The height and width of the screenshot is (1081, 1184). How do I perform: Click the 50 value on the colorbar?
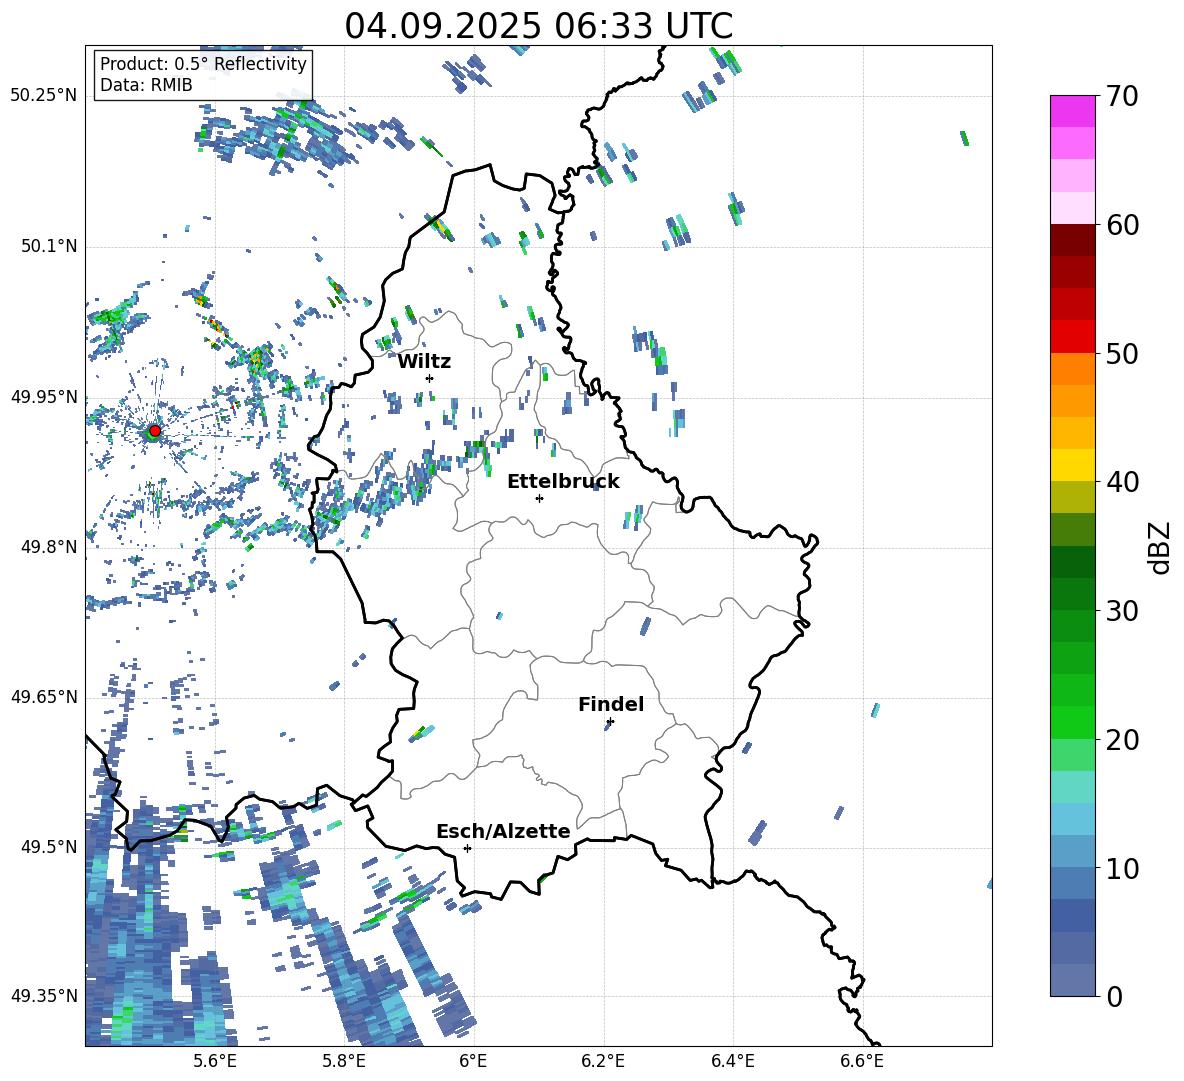point(1122,353)
